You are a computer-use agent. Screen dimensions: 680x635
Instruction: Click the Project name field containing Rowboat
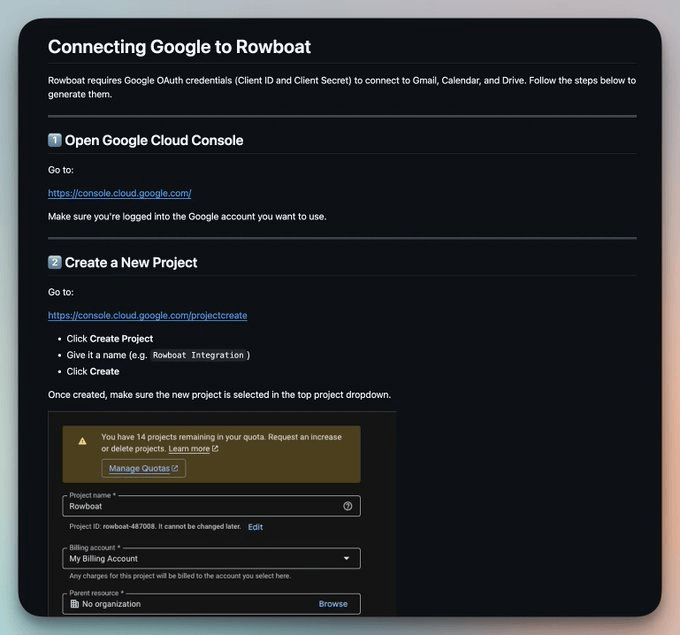211,506
